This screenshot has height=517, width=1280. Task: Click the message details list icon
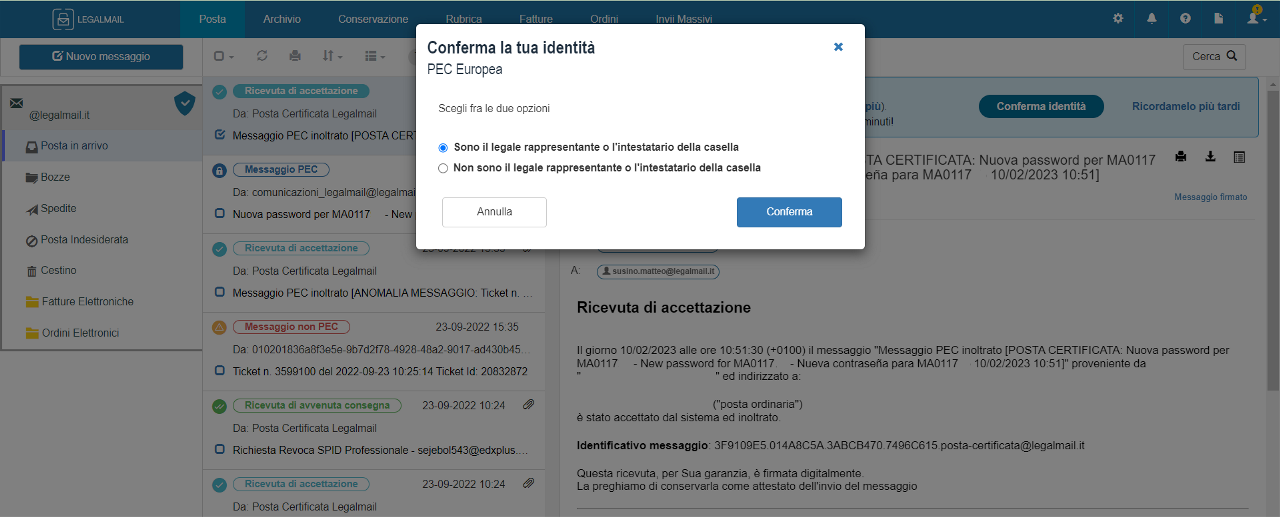click(1240, 156)
